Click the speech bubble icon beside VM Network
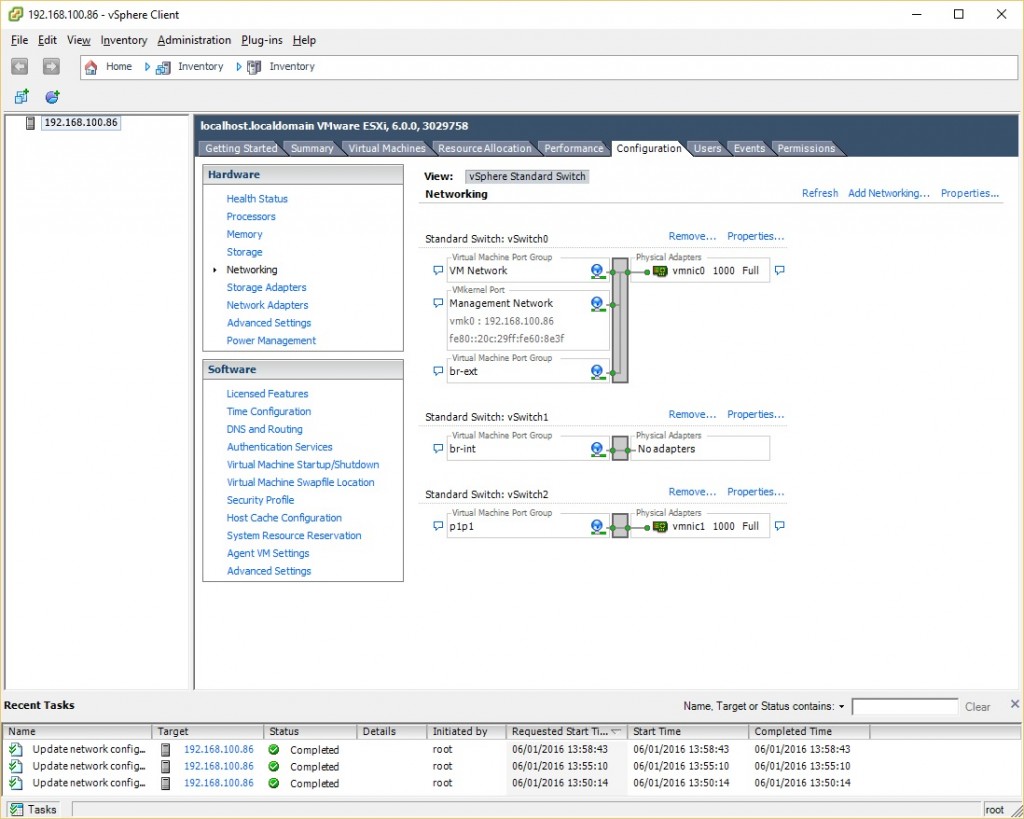Screen dimensions: 1024x819 pyautogui.click(x=437, y=270)
